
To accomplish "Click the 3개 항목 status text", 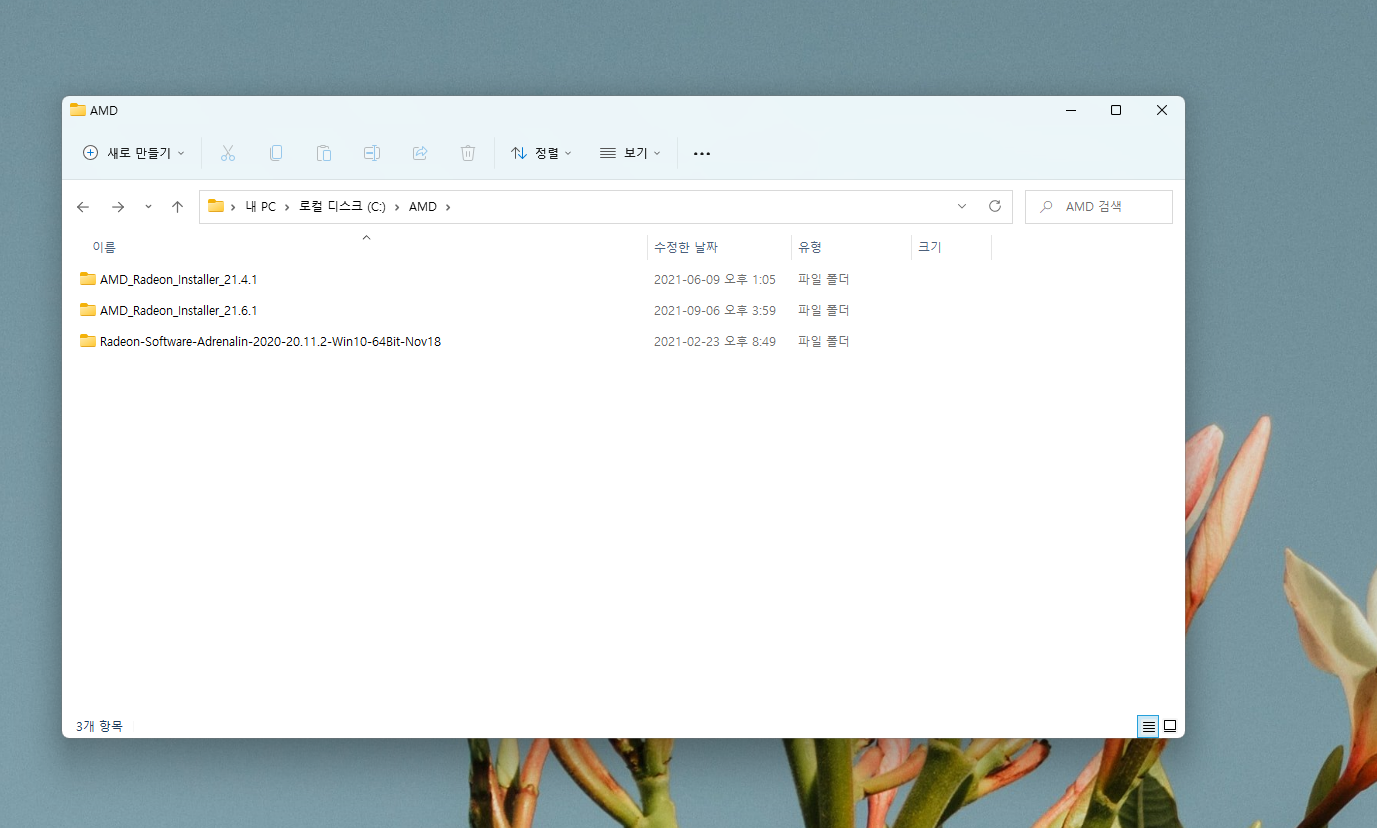I will (99, 726).
